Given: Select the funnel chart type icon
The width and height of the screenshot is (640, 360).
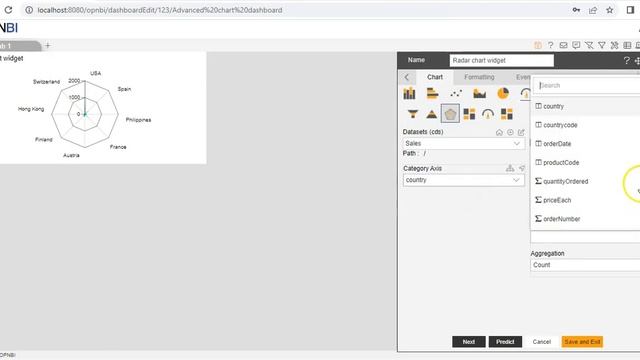Looking at the screenshot, I should pyautogui.click(x=413, y=114).
